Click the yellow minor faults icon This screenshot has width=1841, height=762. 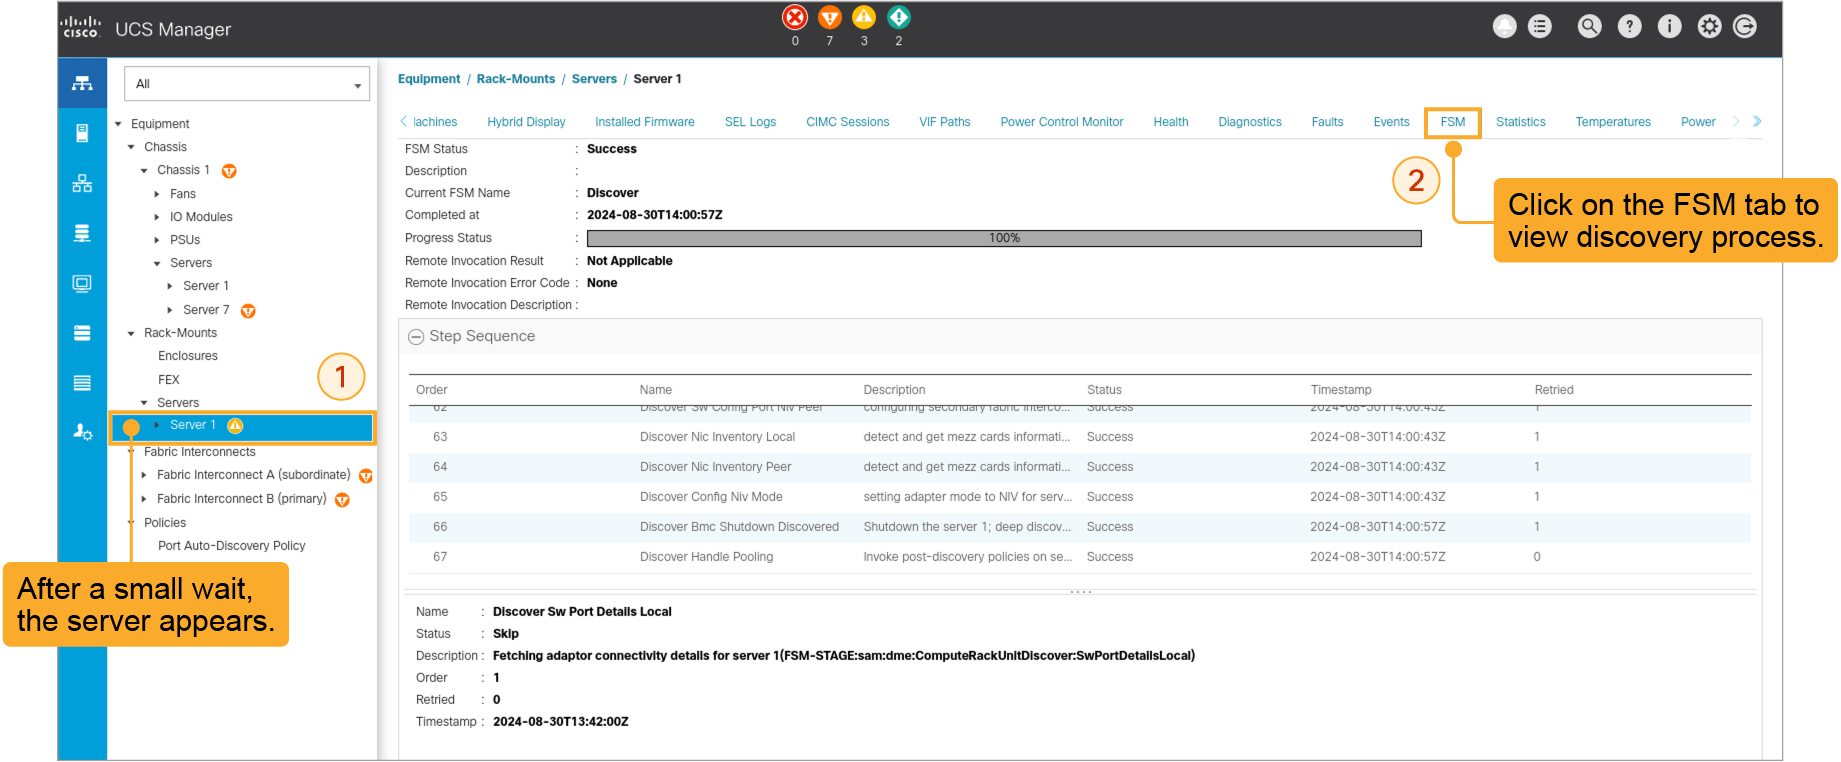tap(864, 18)
